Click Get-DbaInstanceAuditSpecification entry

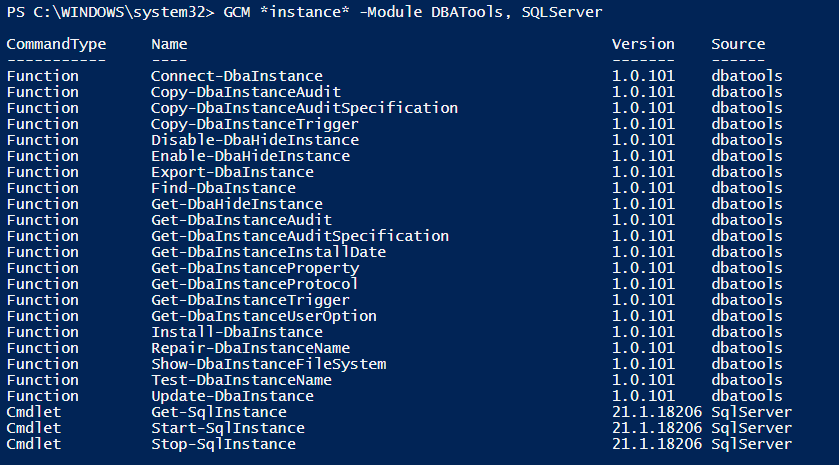pos(300,237)
